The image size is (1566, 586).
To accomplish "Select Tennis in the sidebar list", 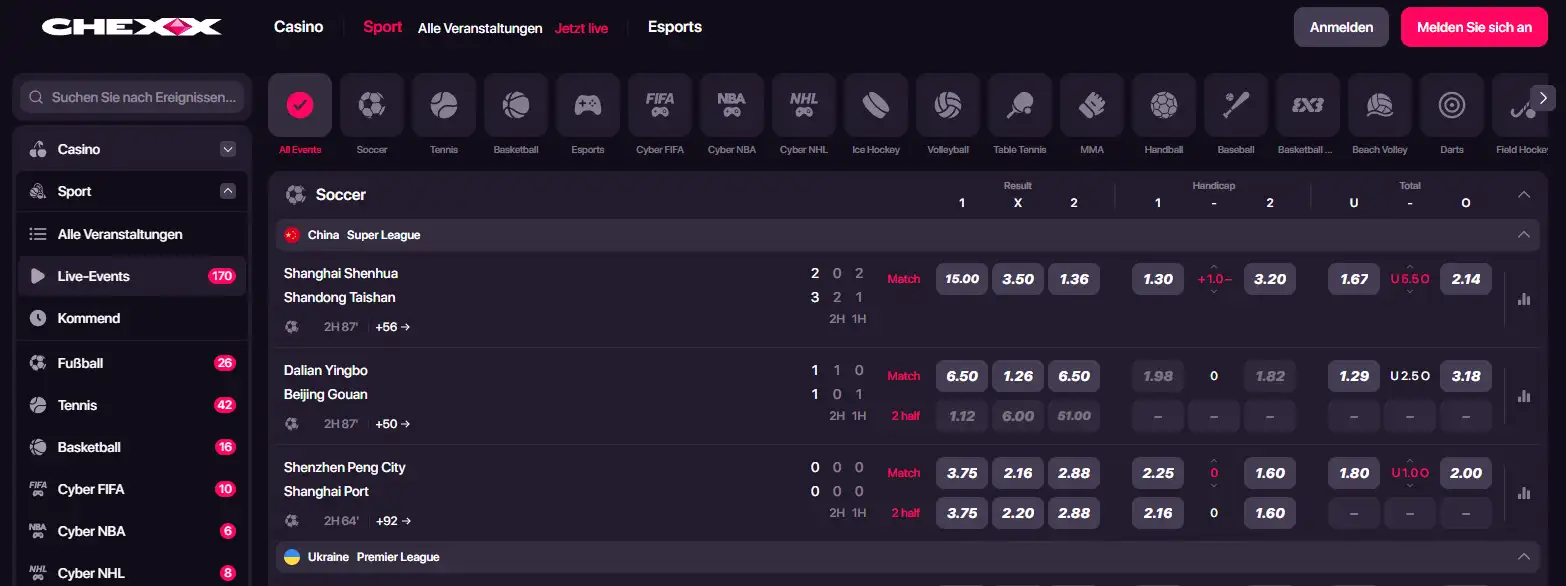I will tap(132, 405).
